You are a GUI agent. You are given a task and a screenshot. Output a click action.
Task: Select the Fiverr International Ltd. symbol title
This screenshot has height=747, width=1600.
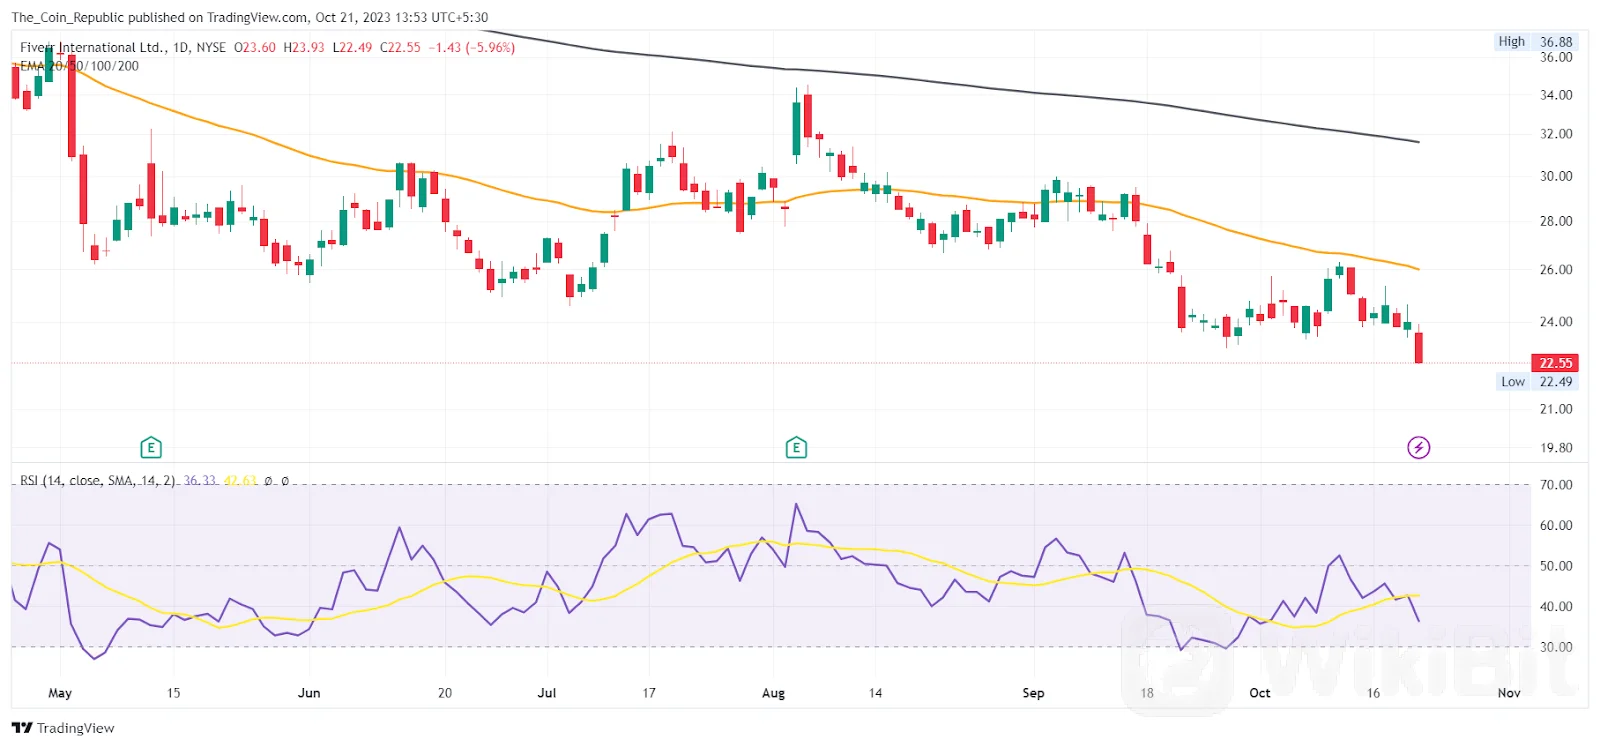(92, 47)
